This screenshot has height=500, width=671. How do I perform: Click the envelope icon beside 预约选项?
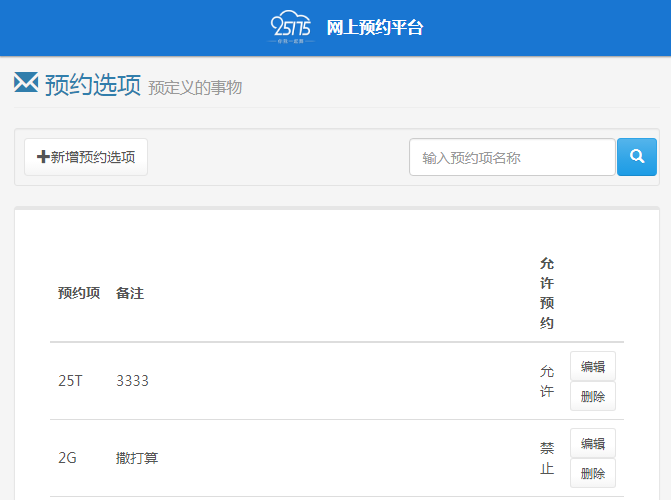point(26,83)
